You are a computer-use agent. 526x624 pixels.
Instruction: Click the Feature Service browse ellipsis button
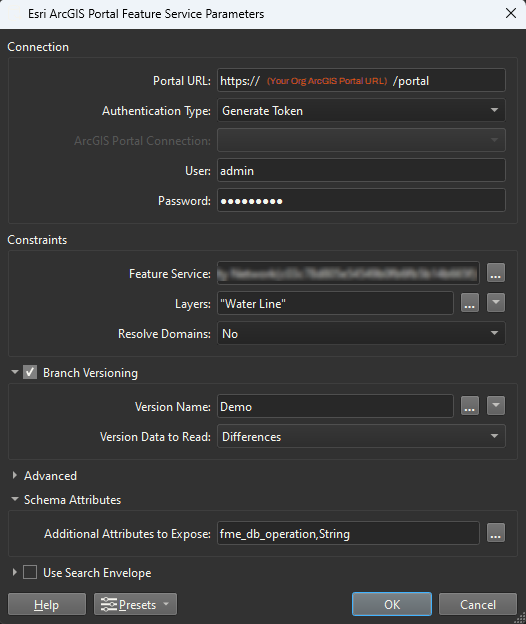(495, 273)
